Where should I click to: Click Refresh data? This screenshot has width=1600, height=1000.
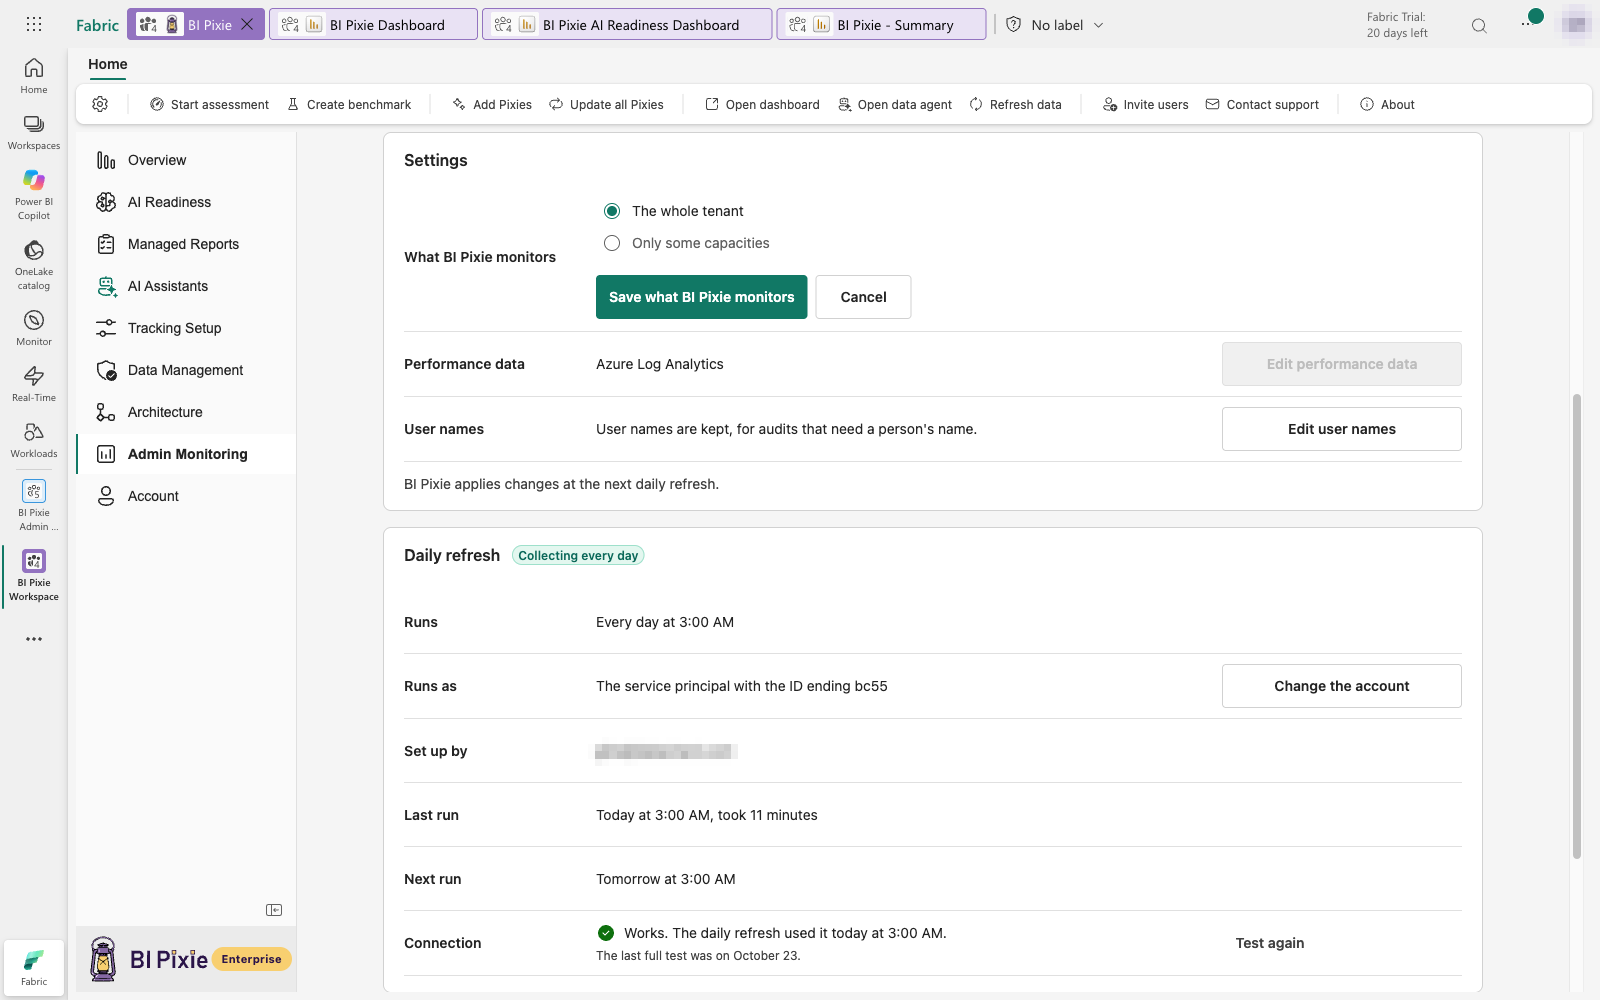click(1015, 104)
